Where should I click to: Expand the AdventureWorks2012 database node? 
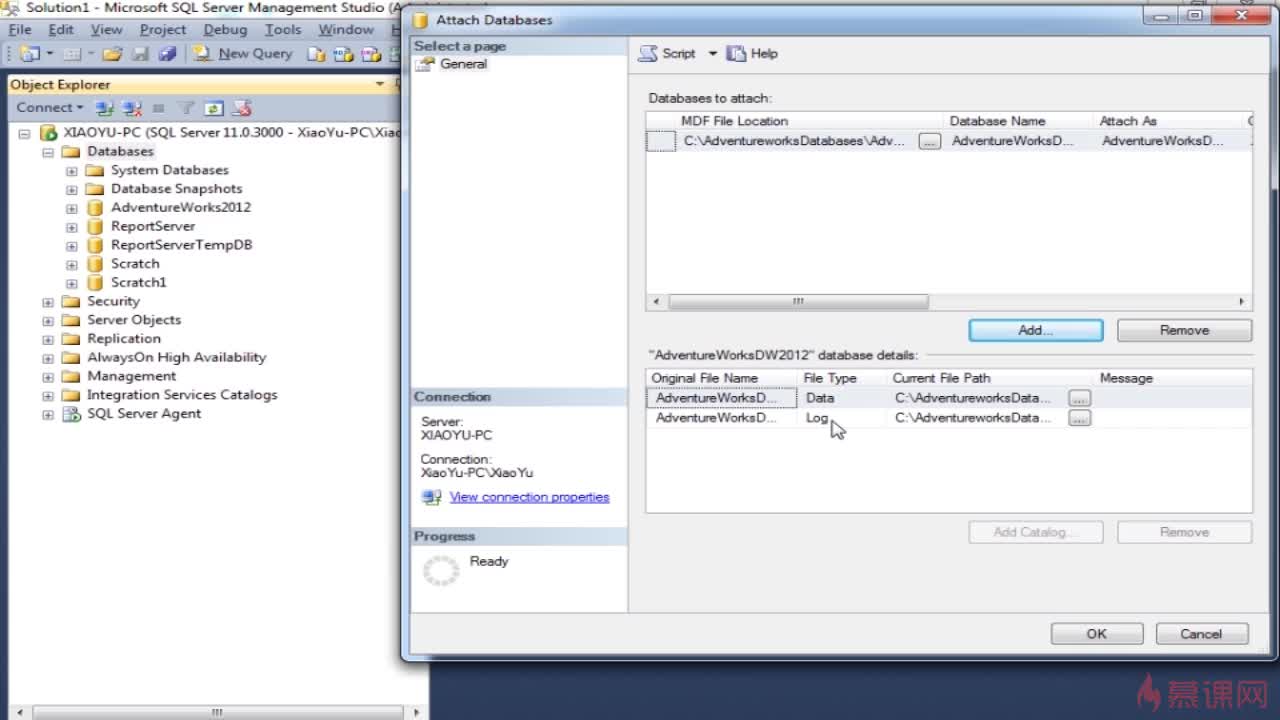click(x=72, y=208)
